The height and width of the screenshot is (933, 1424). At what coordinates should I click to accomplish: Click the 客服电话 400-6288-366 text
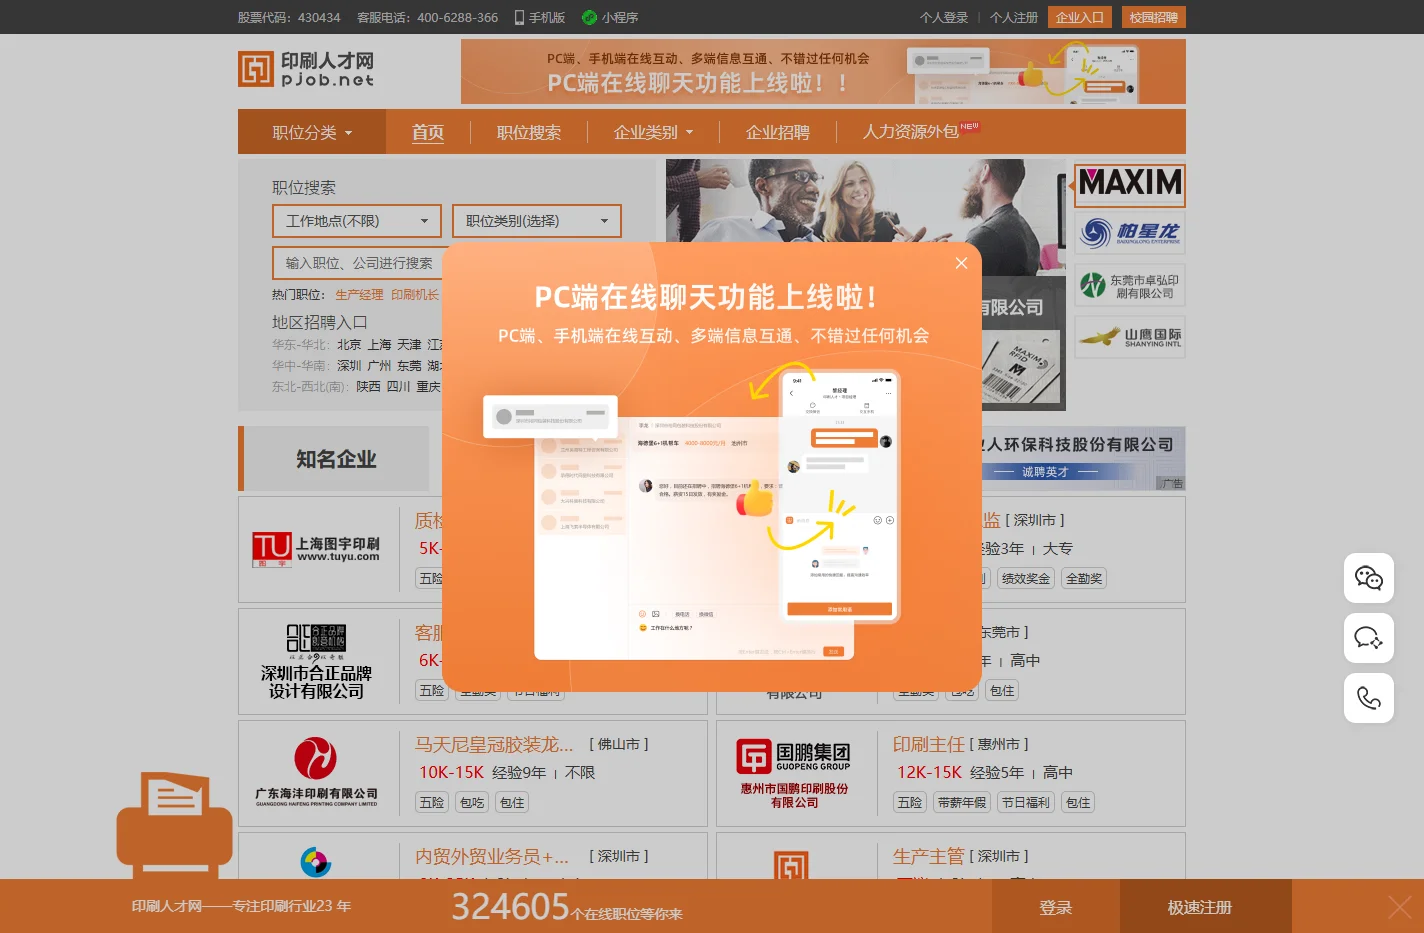tap(427, 17)
